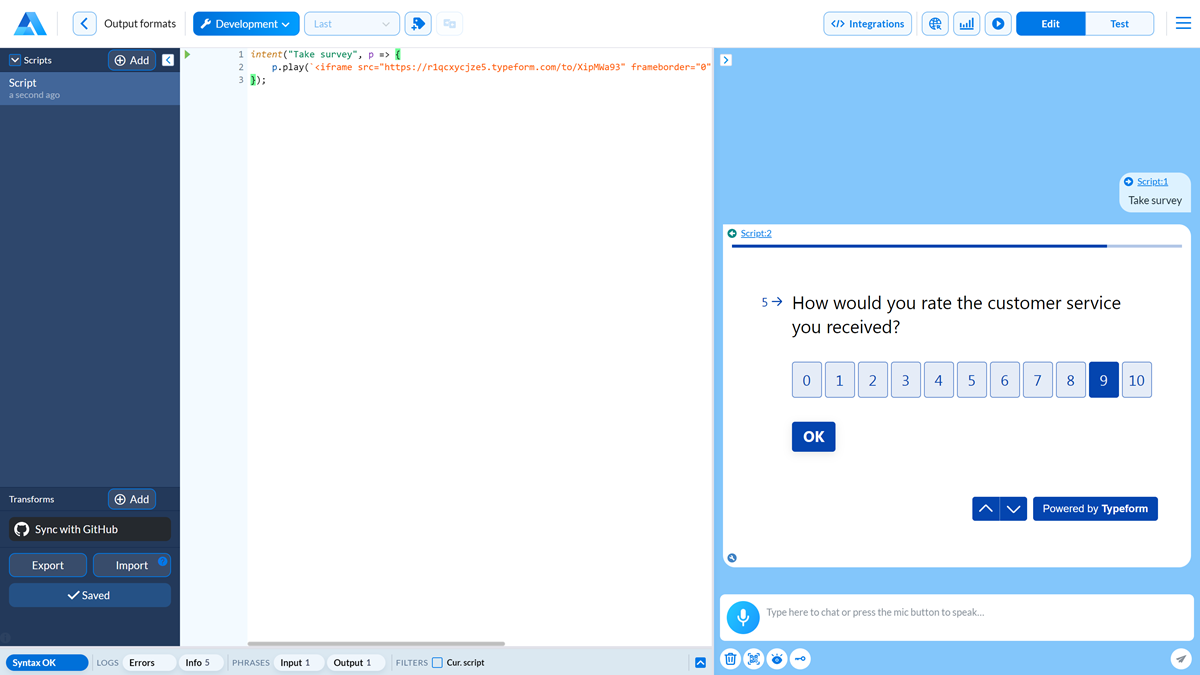Activate the microphone button
Image resolution: width=1200 pixels, height=675 pixels.
(x=743, y=618)
